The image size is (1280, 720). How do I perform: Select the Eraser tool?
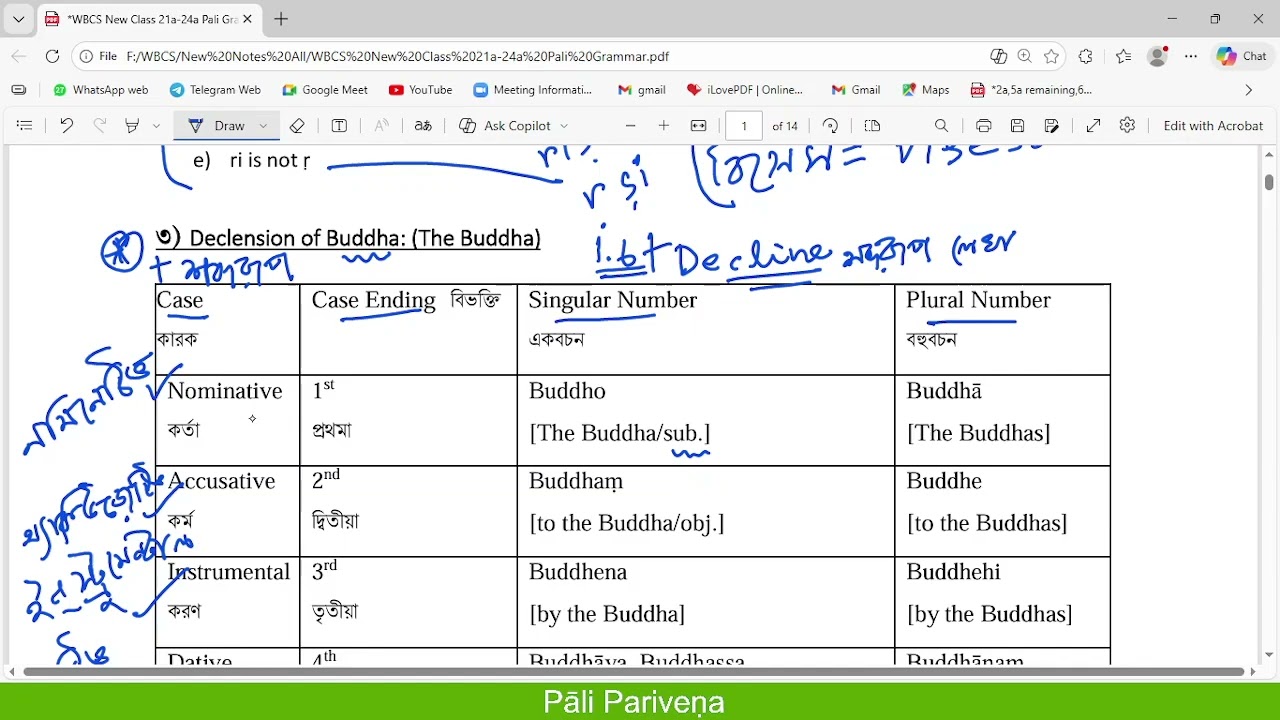(297, 126)
